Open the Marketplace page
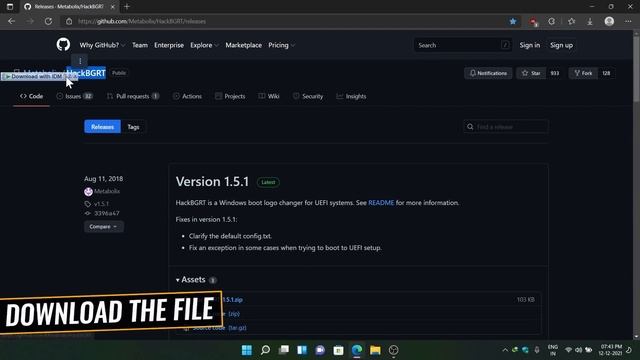640x360 pixels. click(x=244, y=45)
